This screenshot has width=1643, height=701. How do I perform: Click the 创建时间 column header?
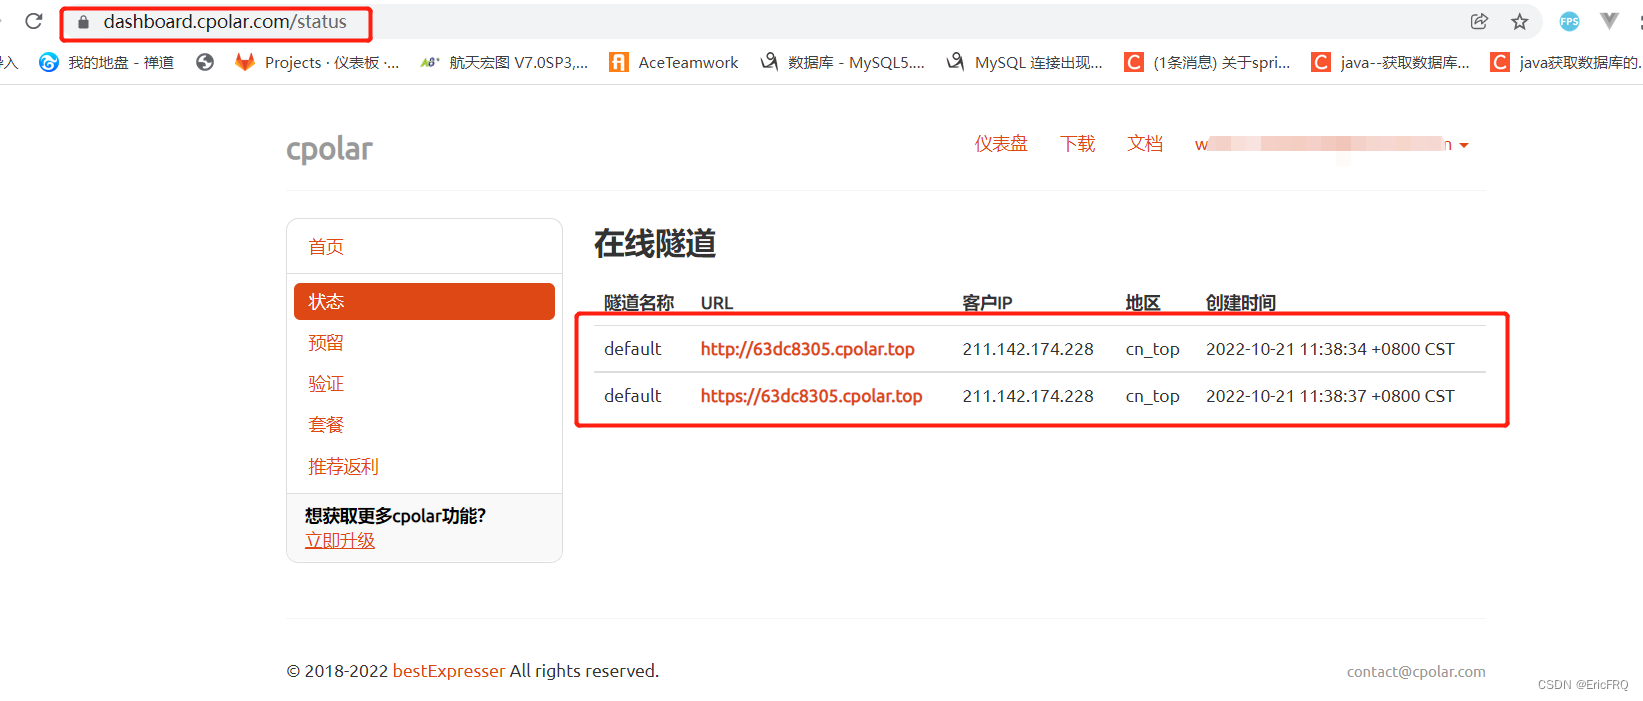point(1241,303)
